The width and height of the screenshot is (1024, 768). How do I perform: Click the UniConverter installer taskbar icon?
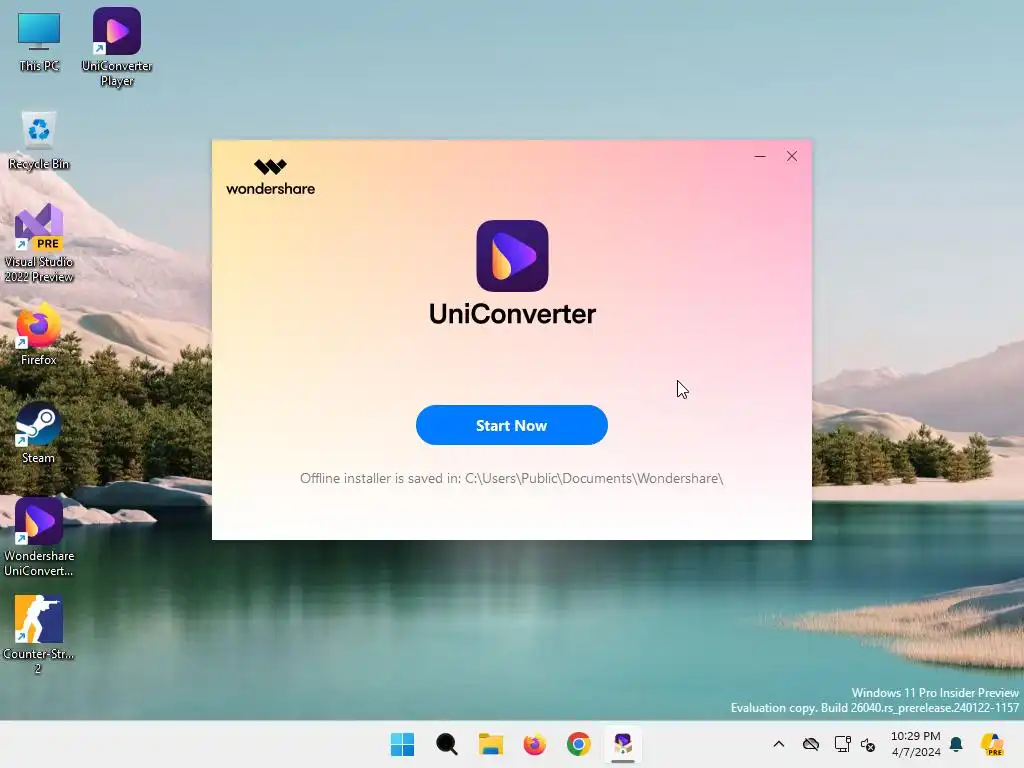coord(622,744)
